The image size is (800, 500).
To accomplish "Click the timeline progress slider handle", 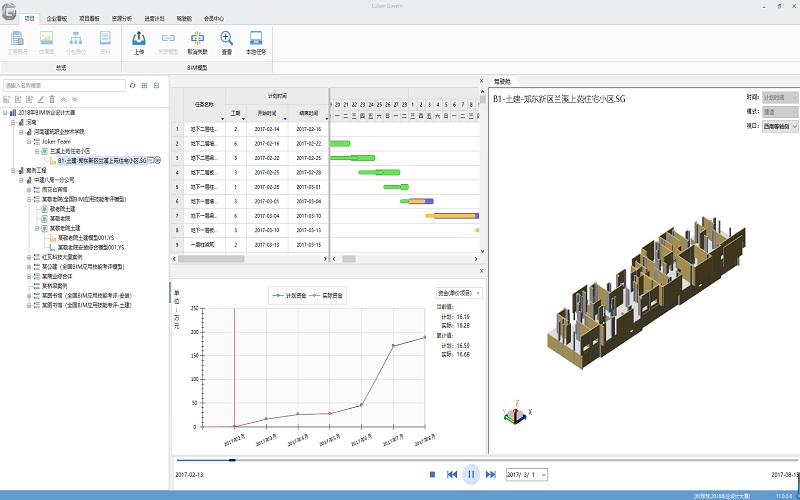I will pos(232,460).
